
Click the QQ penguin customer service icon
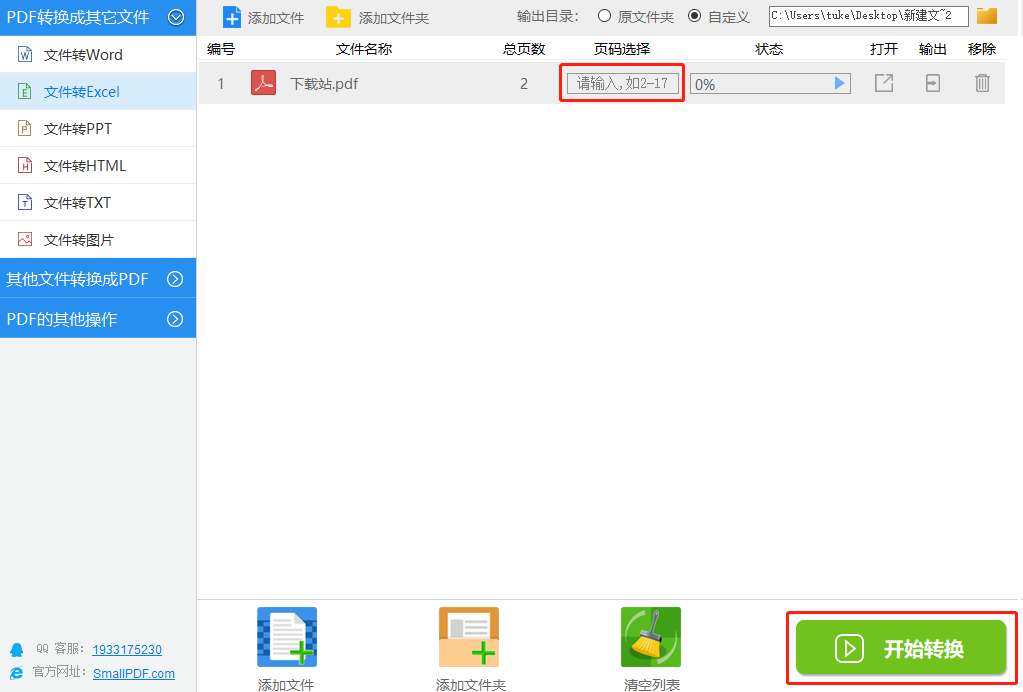click(17, 650)
